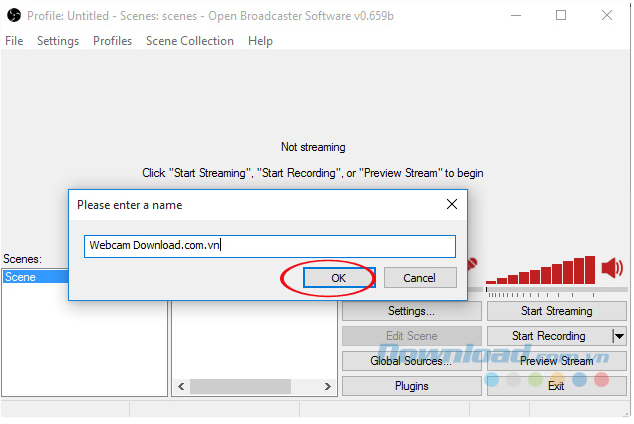Click the Start Recording button
Viewport: 634px width, 424px height.
point(549,336)
